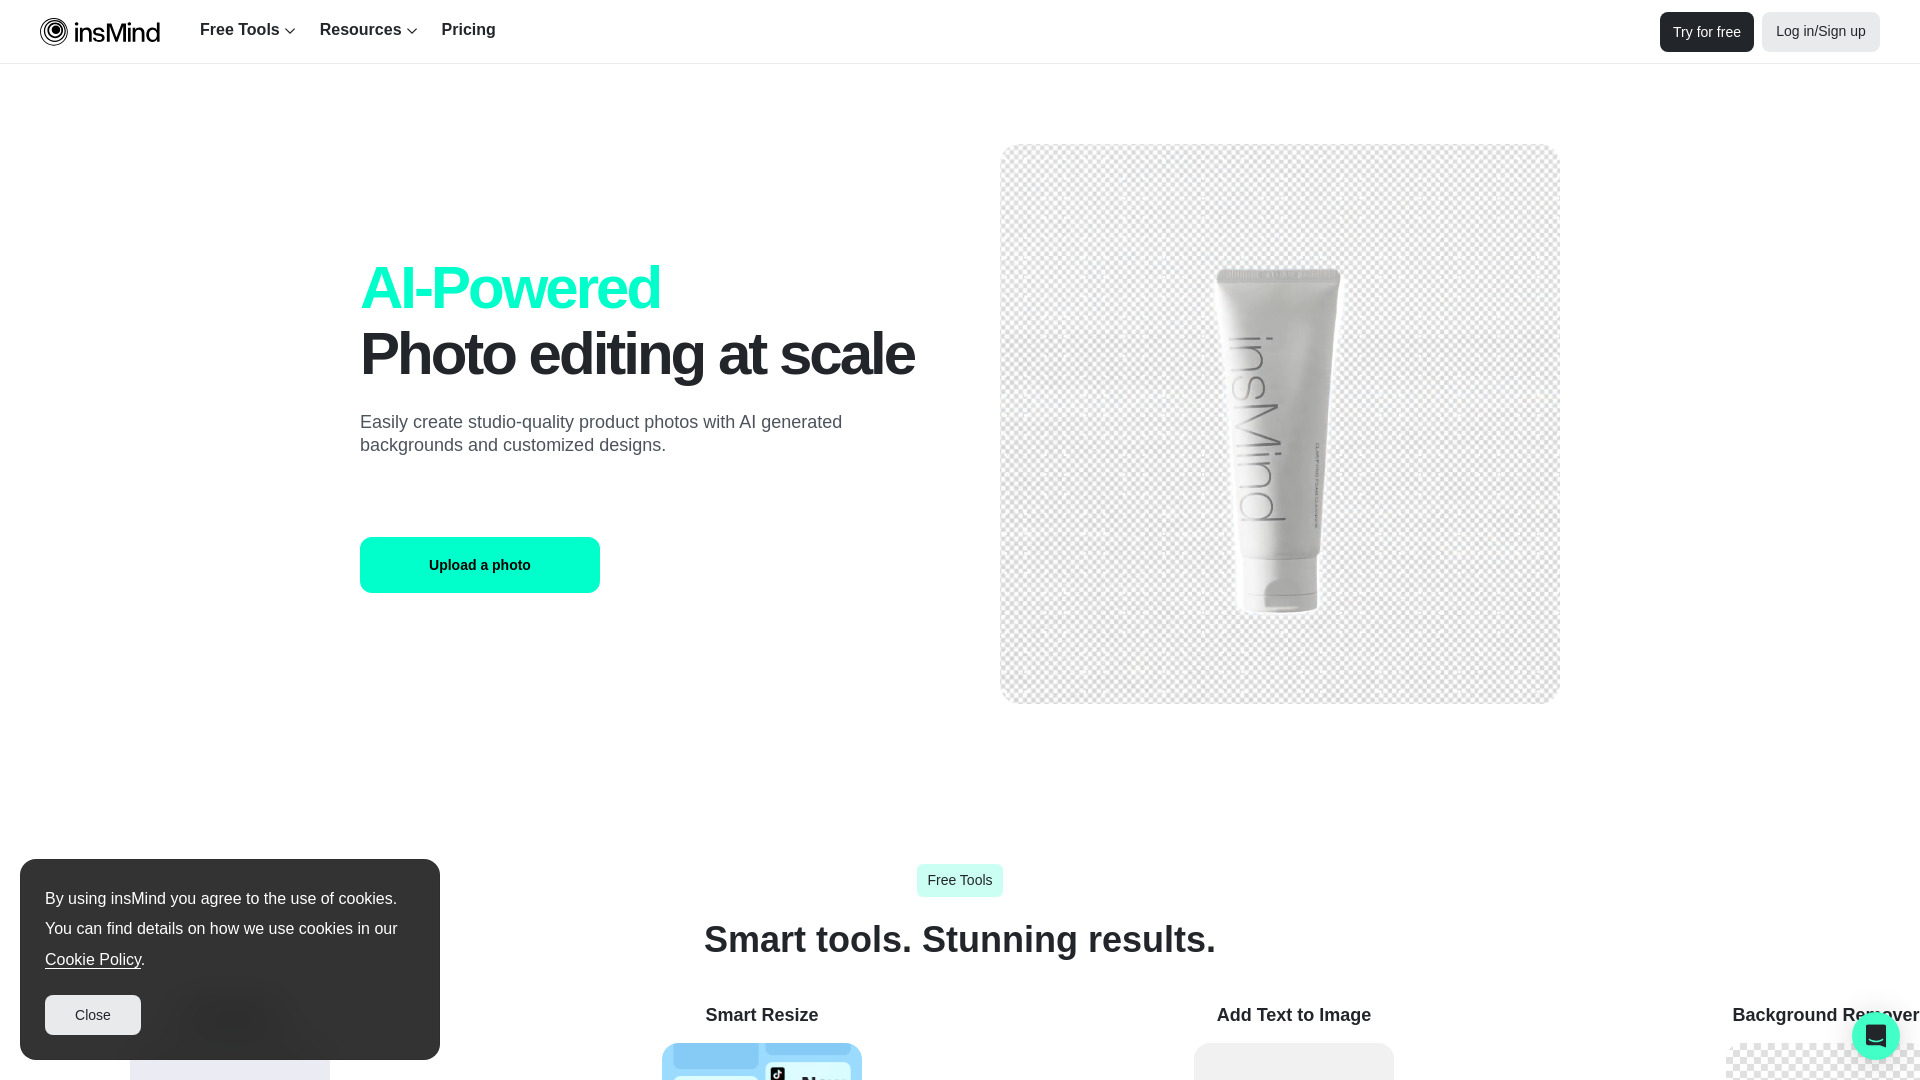Toggle cookie consent acceptance

tap(92, 1014)
